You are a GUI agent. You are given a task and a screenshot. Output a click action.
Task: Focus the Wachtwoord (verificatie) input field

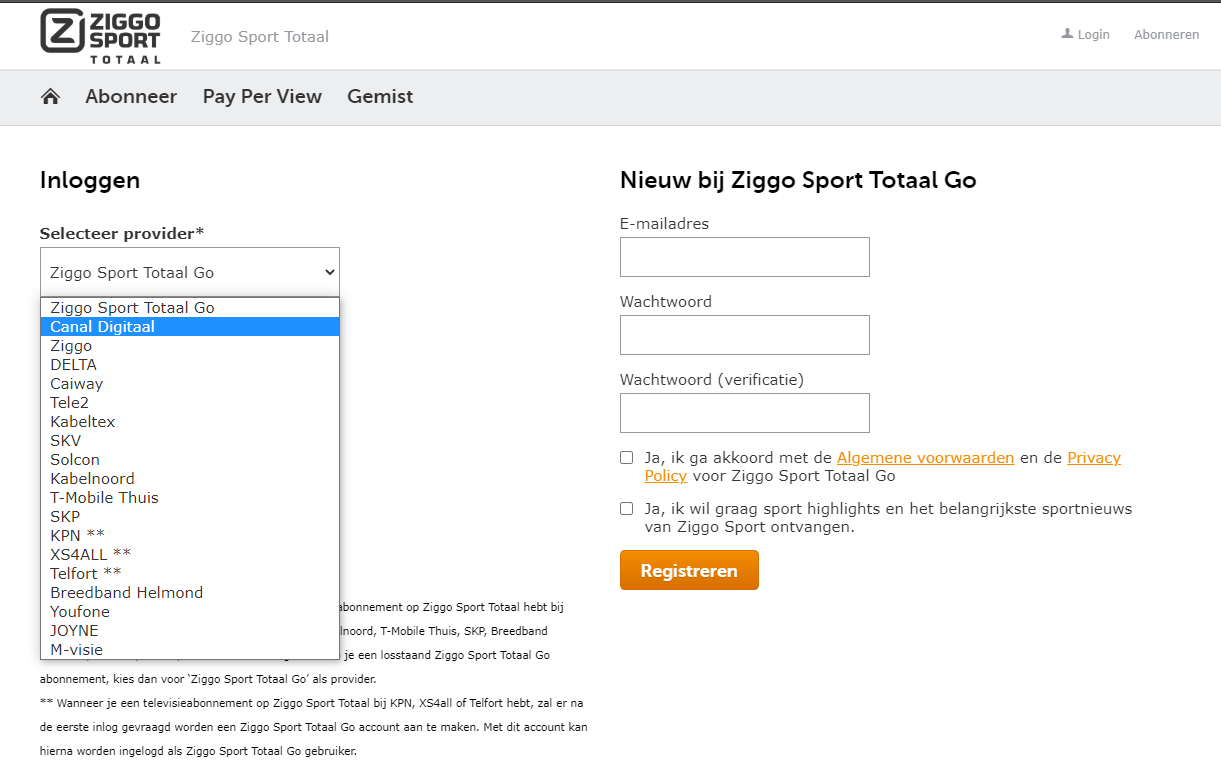click(x=745, y=413)
